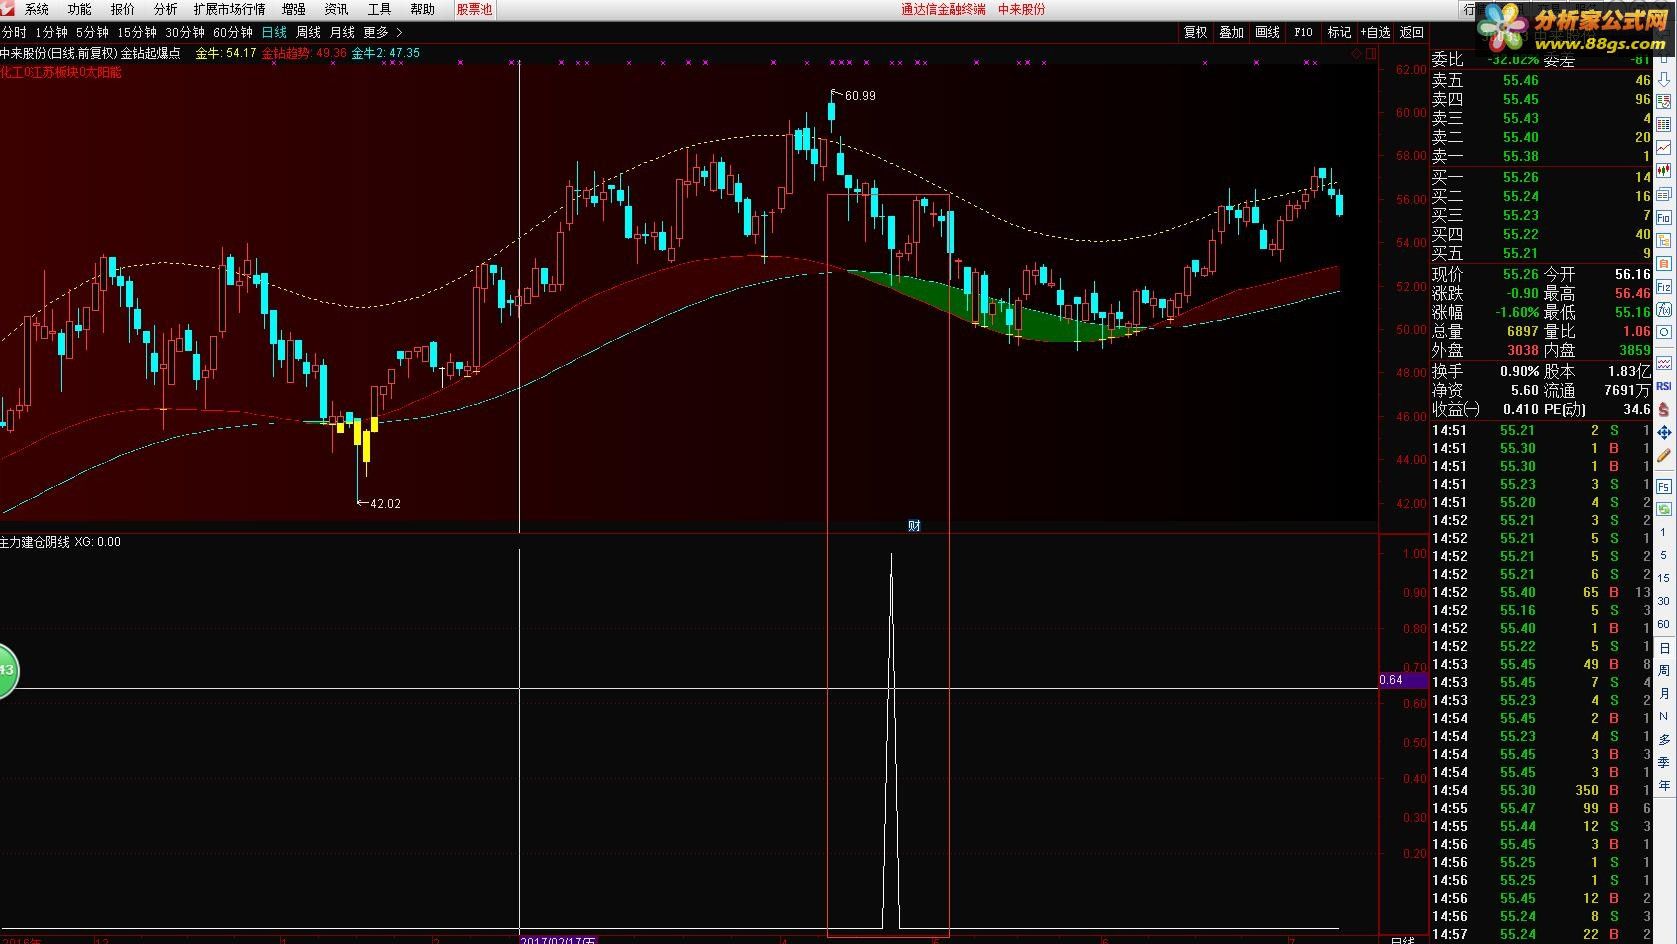Select the blue four-way move arrows icon

coord(1664,432)
